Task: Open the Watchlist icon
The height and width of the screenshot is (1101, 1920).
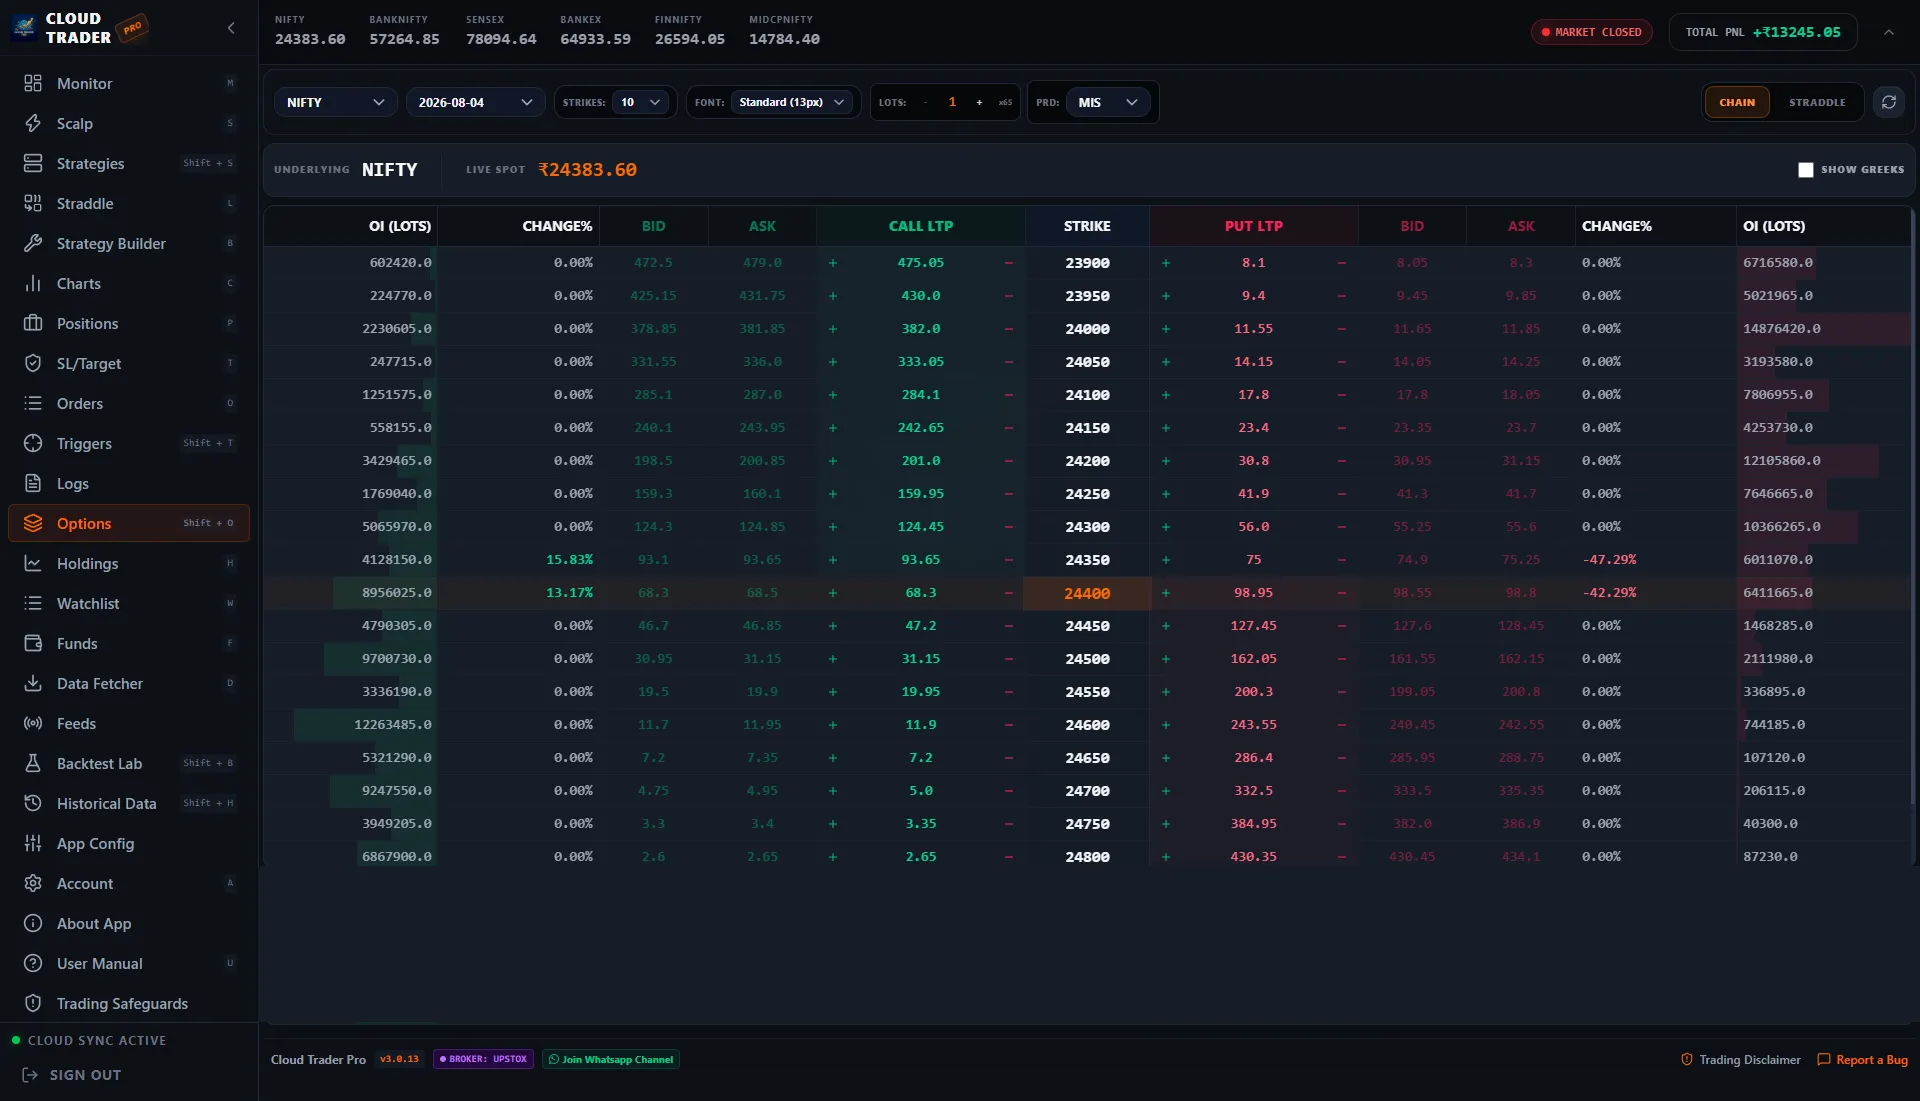Action: (x=33, y=603)
